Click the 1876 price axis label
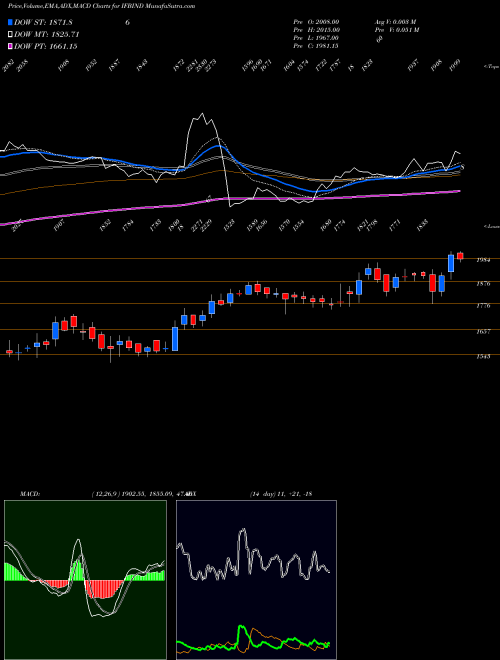Screen dimensions: 500x660 [483, 284]
